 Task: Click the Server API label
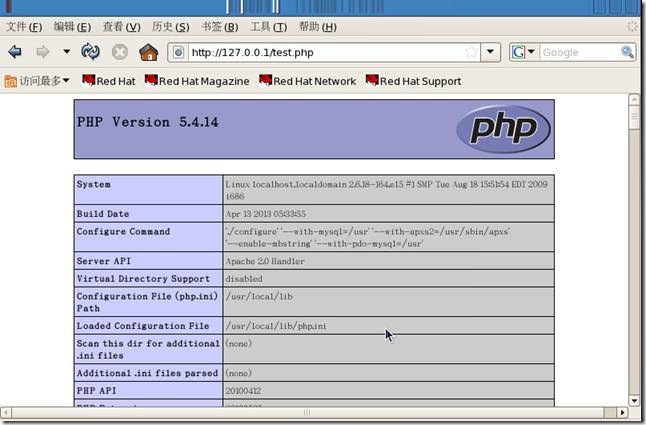(103, 261)
